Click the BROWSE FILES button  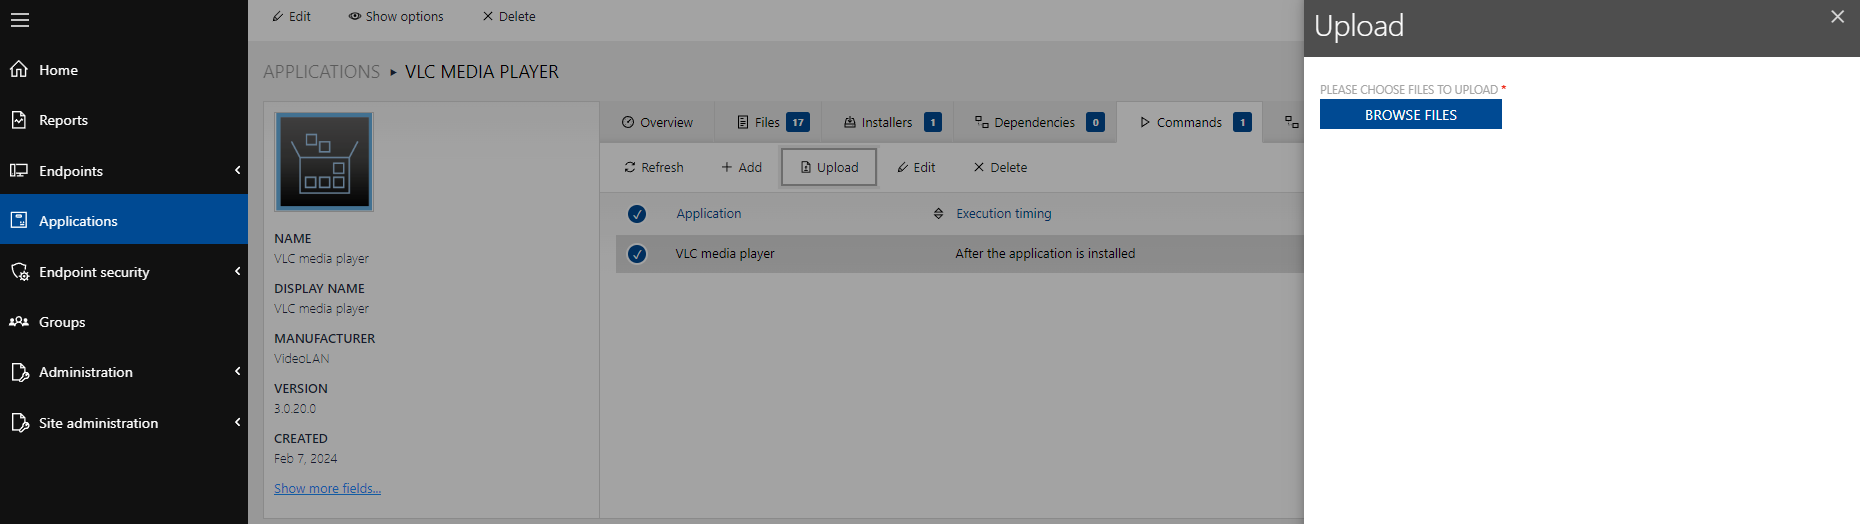(x=1410, y=115)
